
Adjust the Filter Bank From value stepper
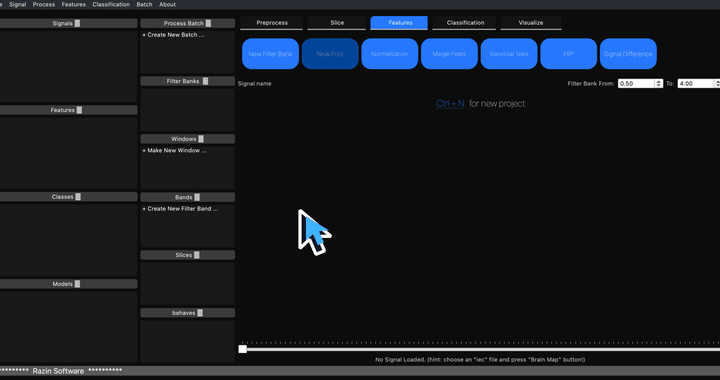(x=659, y=84)
